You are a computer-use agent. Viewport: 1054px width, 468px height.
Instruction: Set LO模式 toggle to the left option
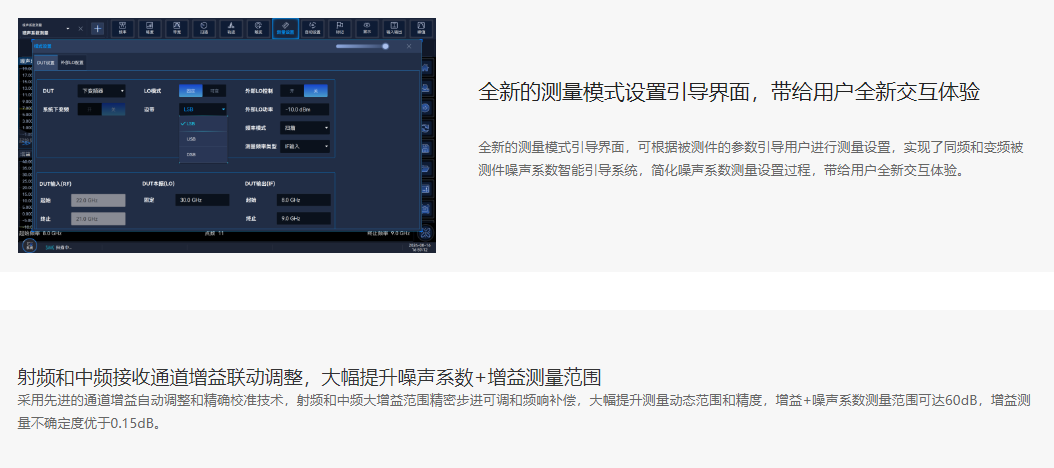[x=190, y=90]
